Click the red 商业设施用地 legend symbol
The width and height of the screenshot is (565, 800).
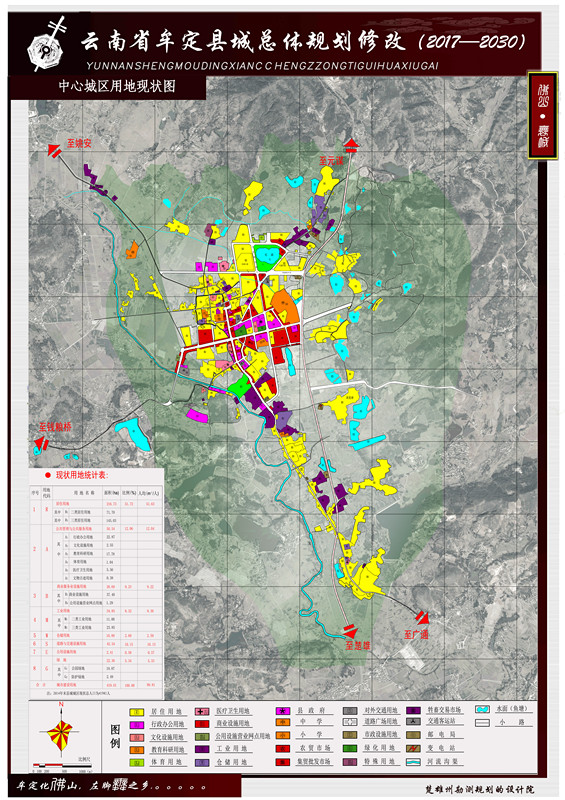[x=202, y=724]
